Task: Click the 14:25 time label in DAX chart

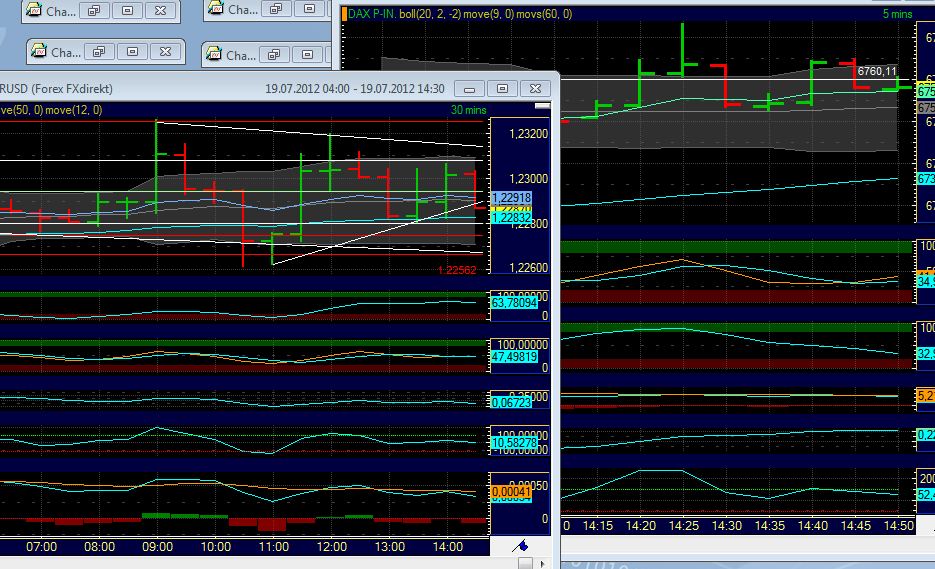Action: tap(683, 526)
